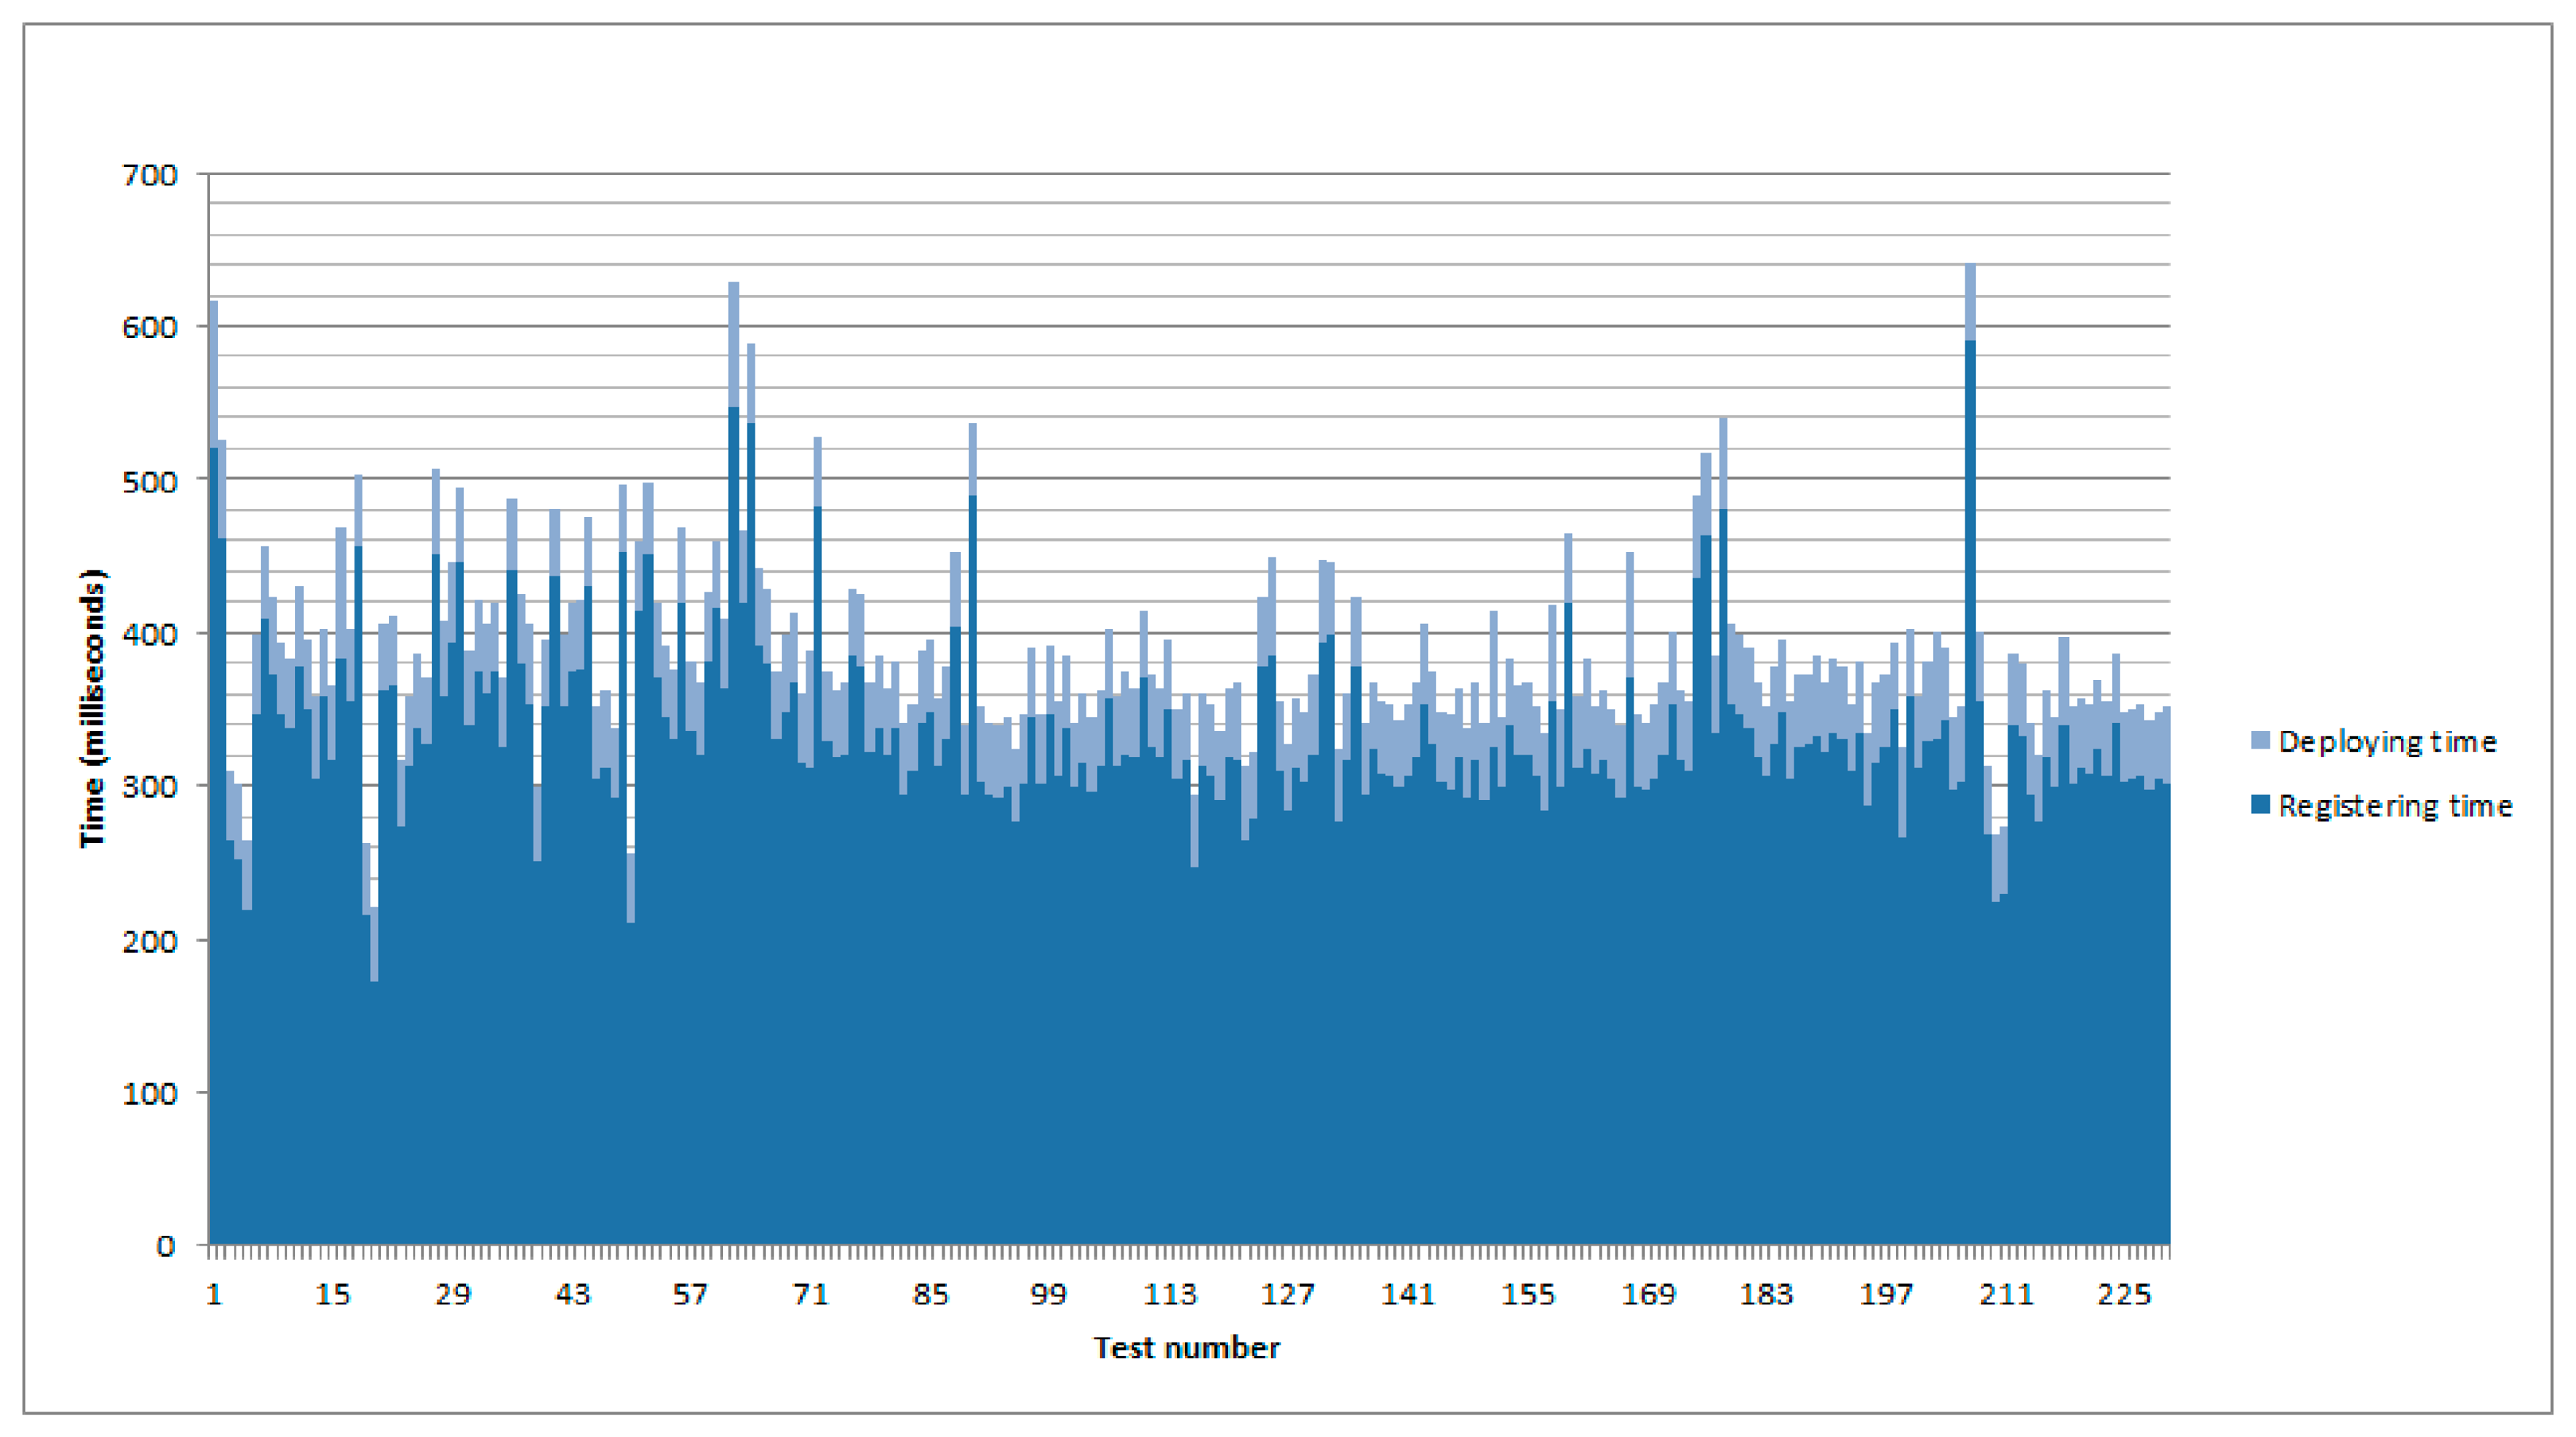Click x-axis label 225
The image size is (2576, 1437).
(x=2124, y=1294)
